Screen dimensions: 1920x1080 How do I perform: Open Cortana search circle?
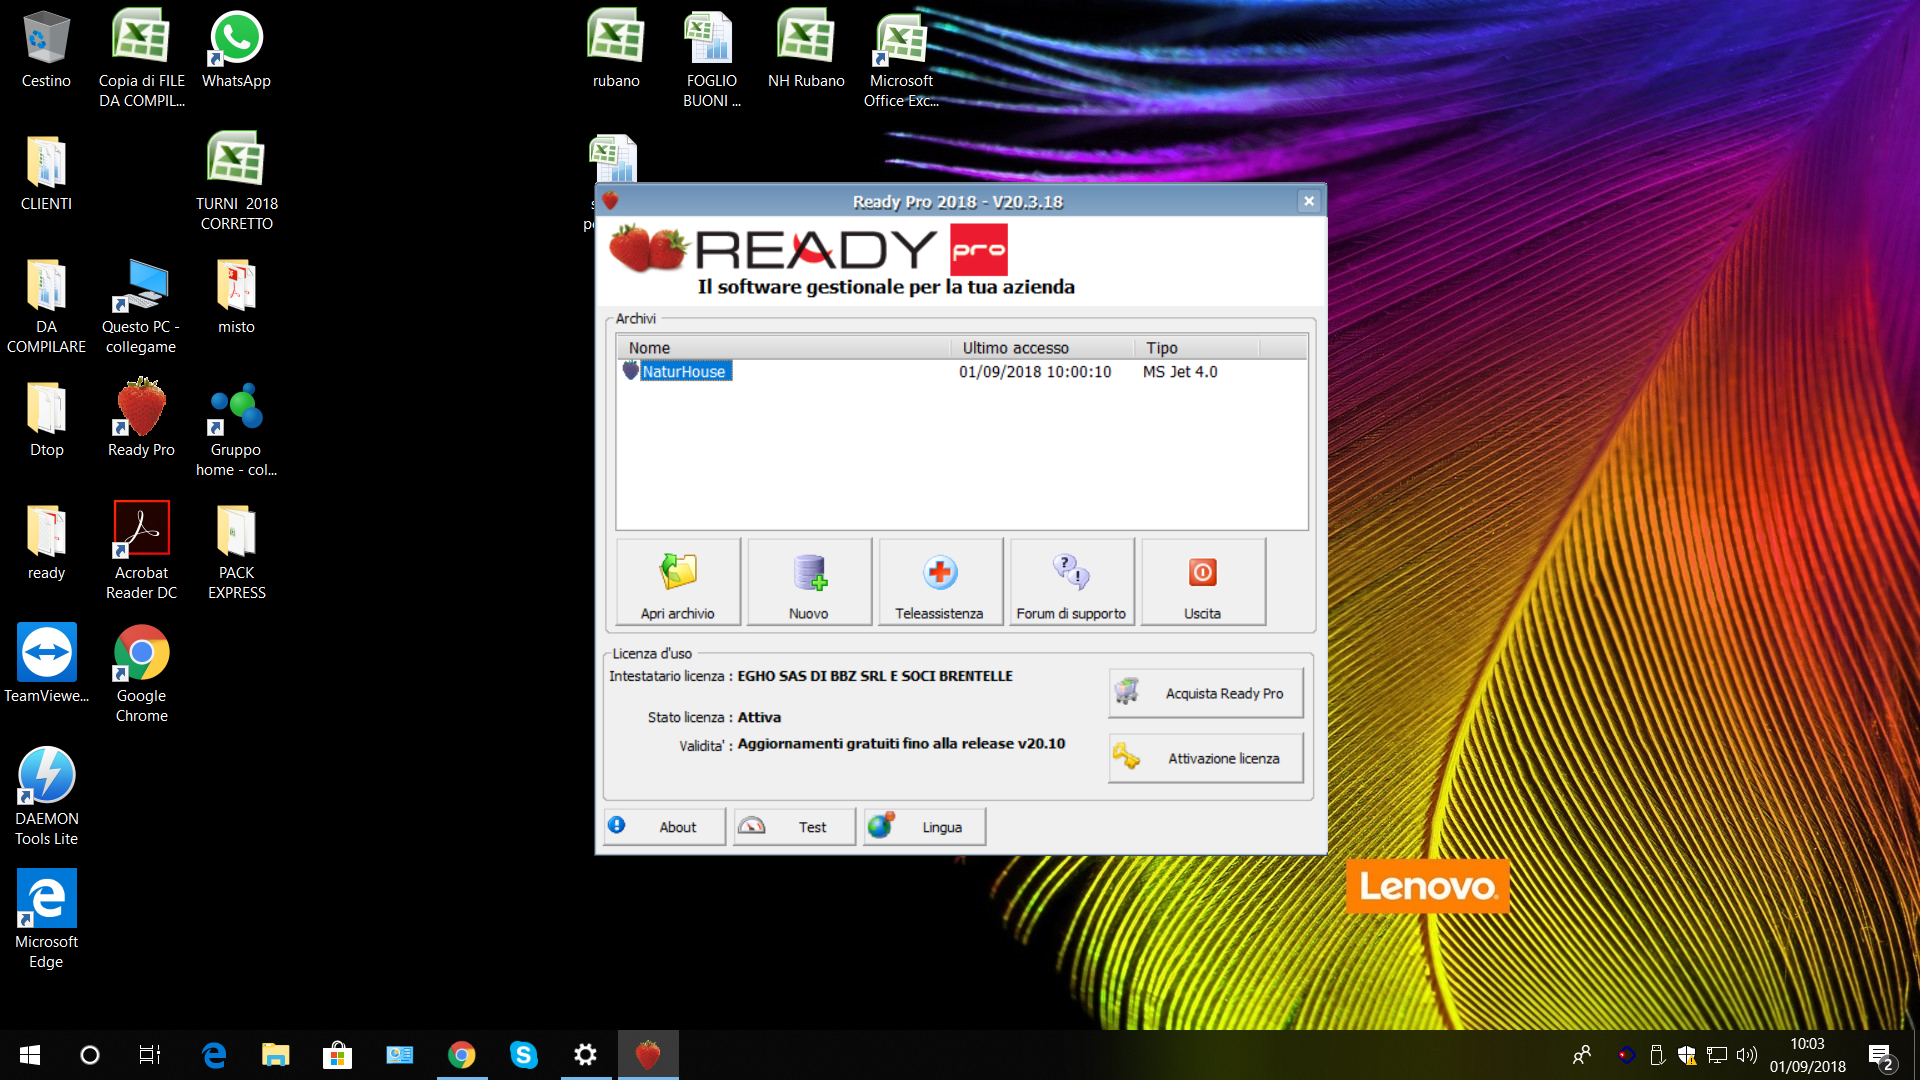click(90, 1055)
